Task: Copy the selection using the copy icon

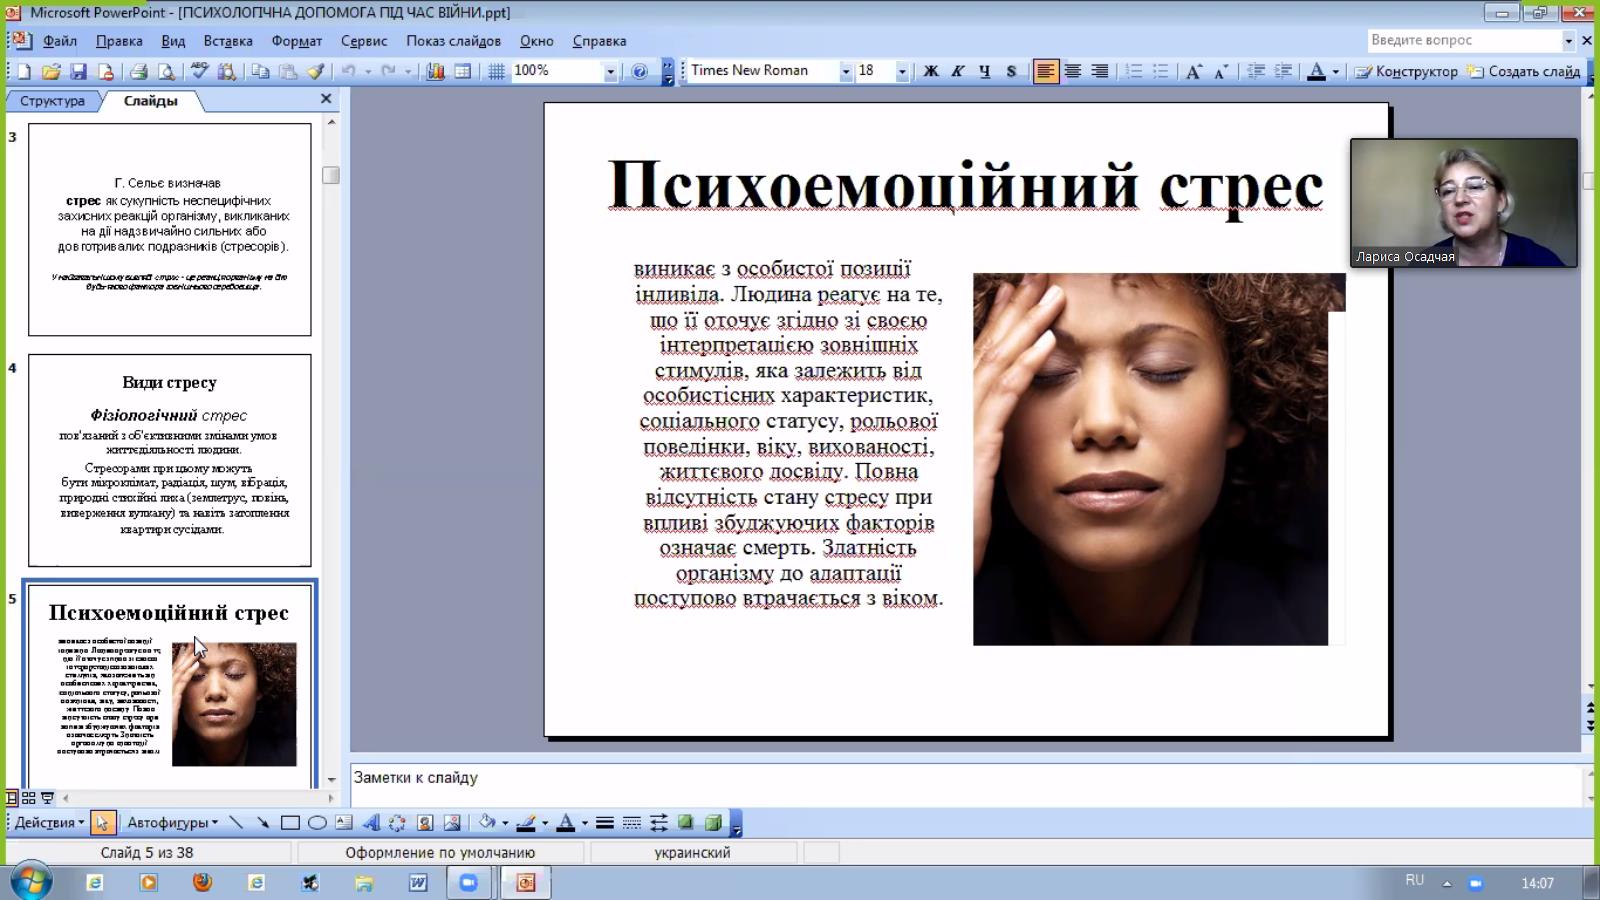Action: 260,71
